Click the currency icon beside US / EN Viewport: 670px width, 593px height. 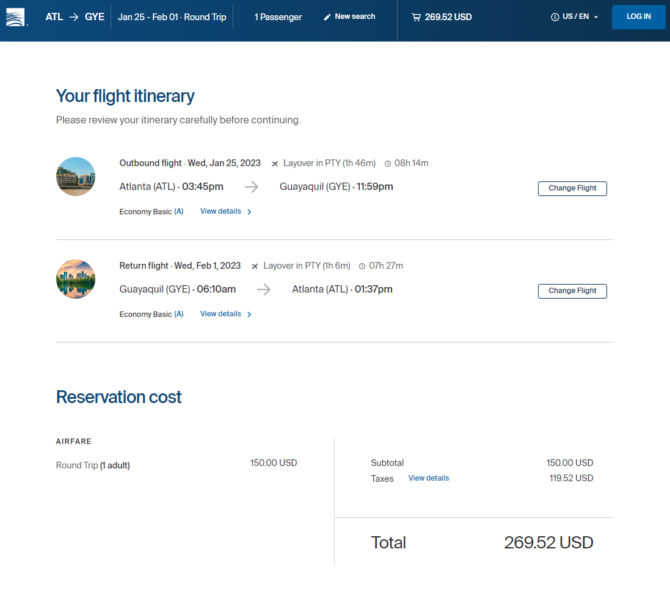pyautogui.click(x=555, y=17)
